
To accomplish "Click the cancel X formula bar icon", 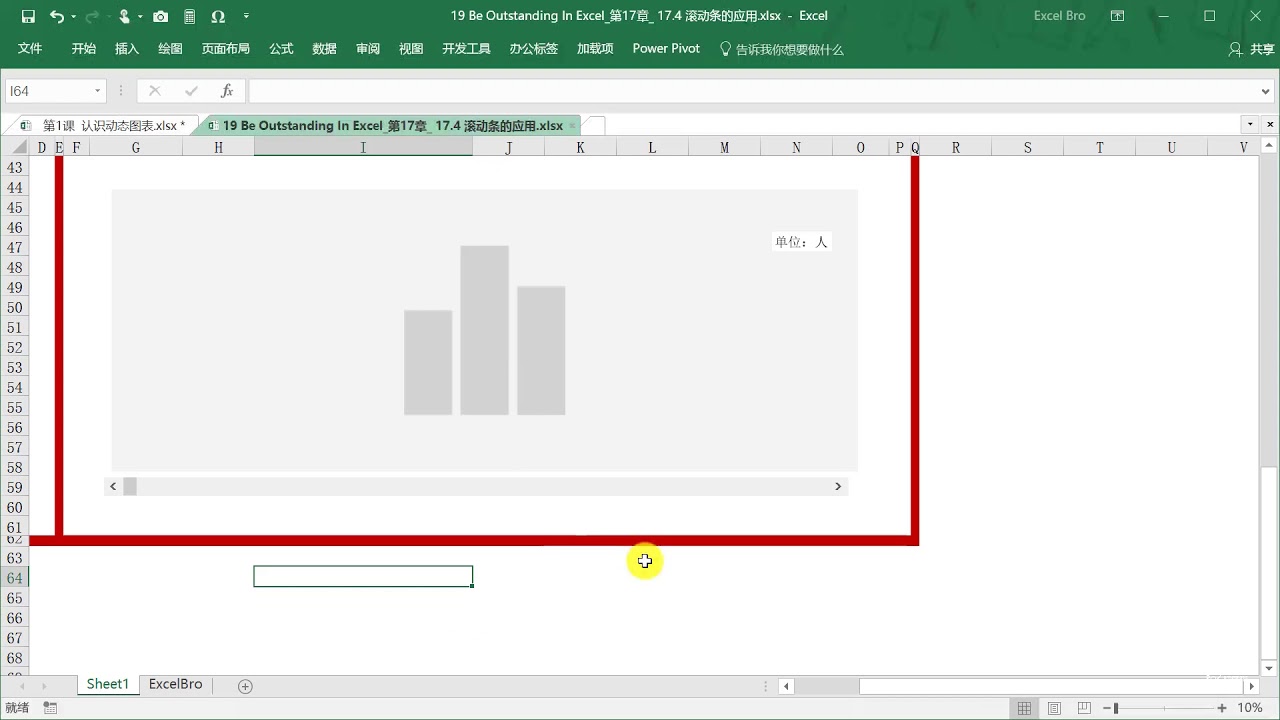I will [x=154, y=91].
